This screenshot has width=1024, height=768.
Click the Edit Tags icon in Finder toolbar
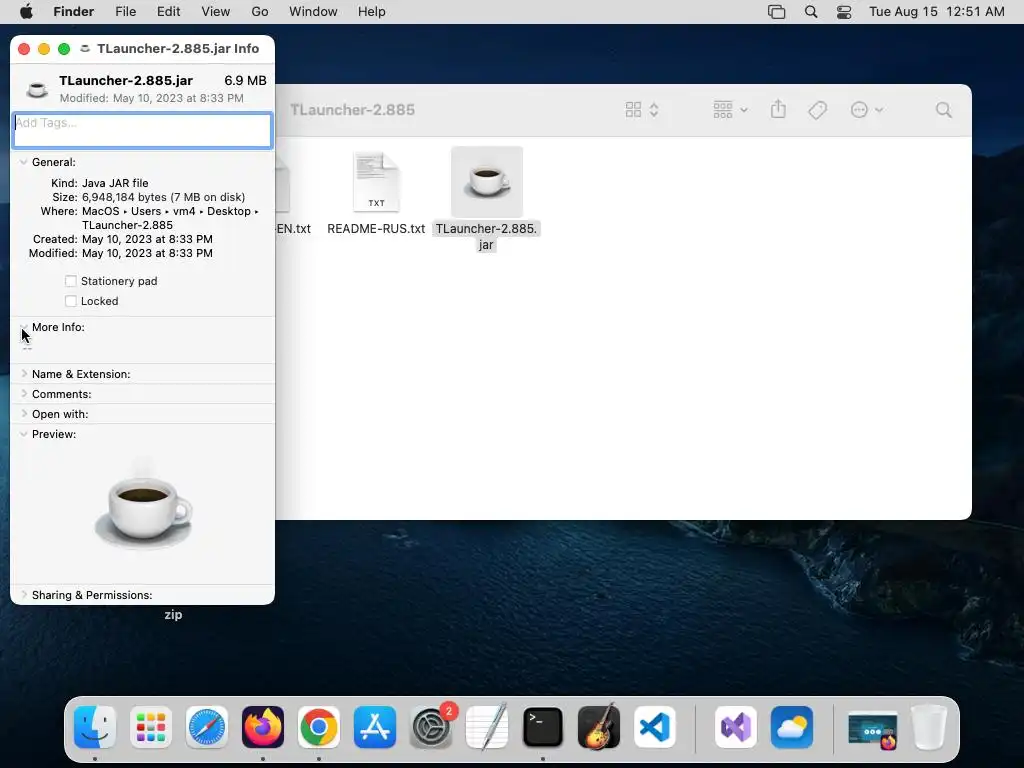(818, 110)
